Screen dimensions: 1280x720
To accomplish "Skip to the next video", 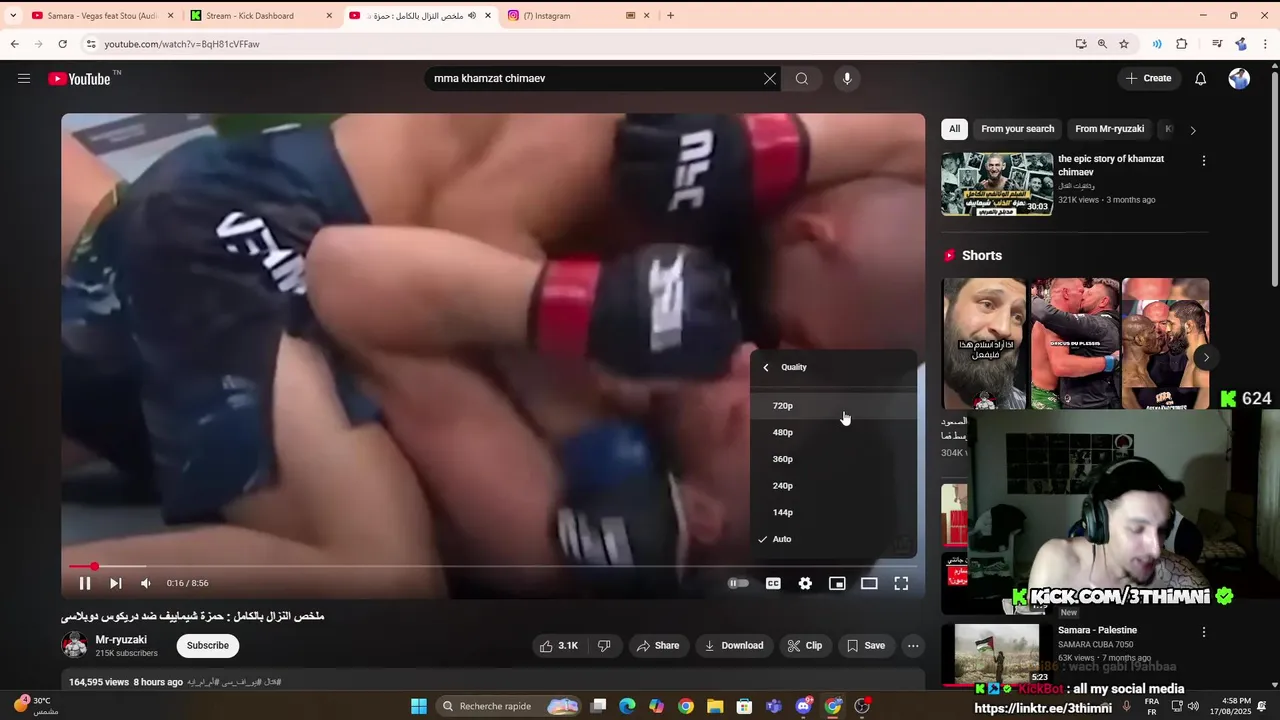I will coord(116,583).
